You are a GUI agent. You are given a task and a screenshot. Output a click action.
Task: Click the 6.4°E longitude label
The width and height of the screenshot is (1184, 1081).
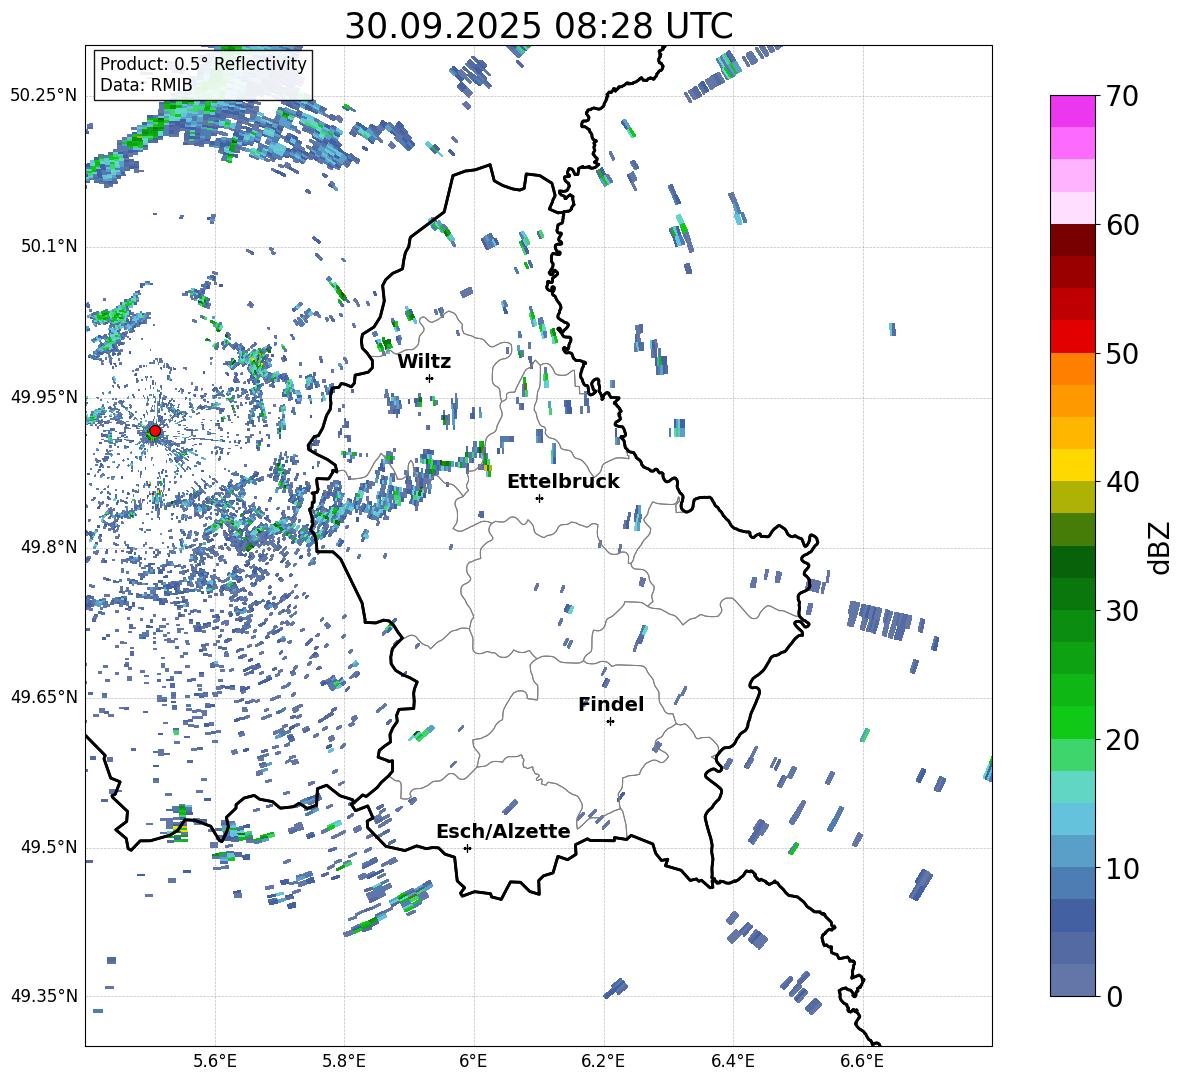tap(732, 1062)
